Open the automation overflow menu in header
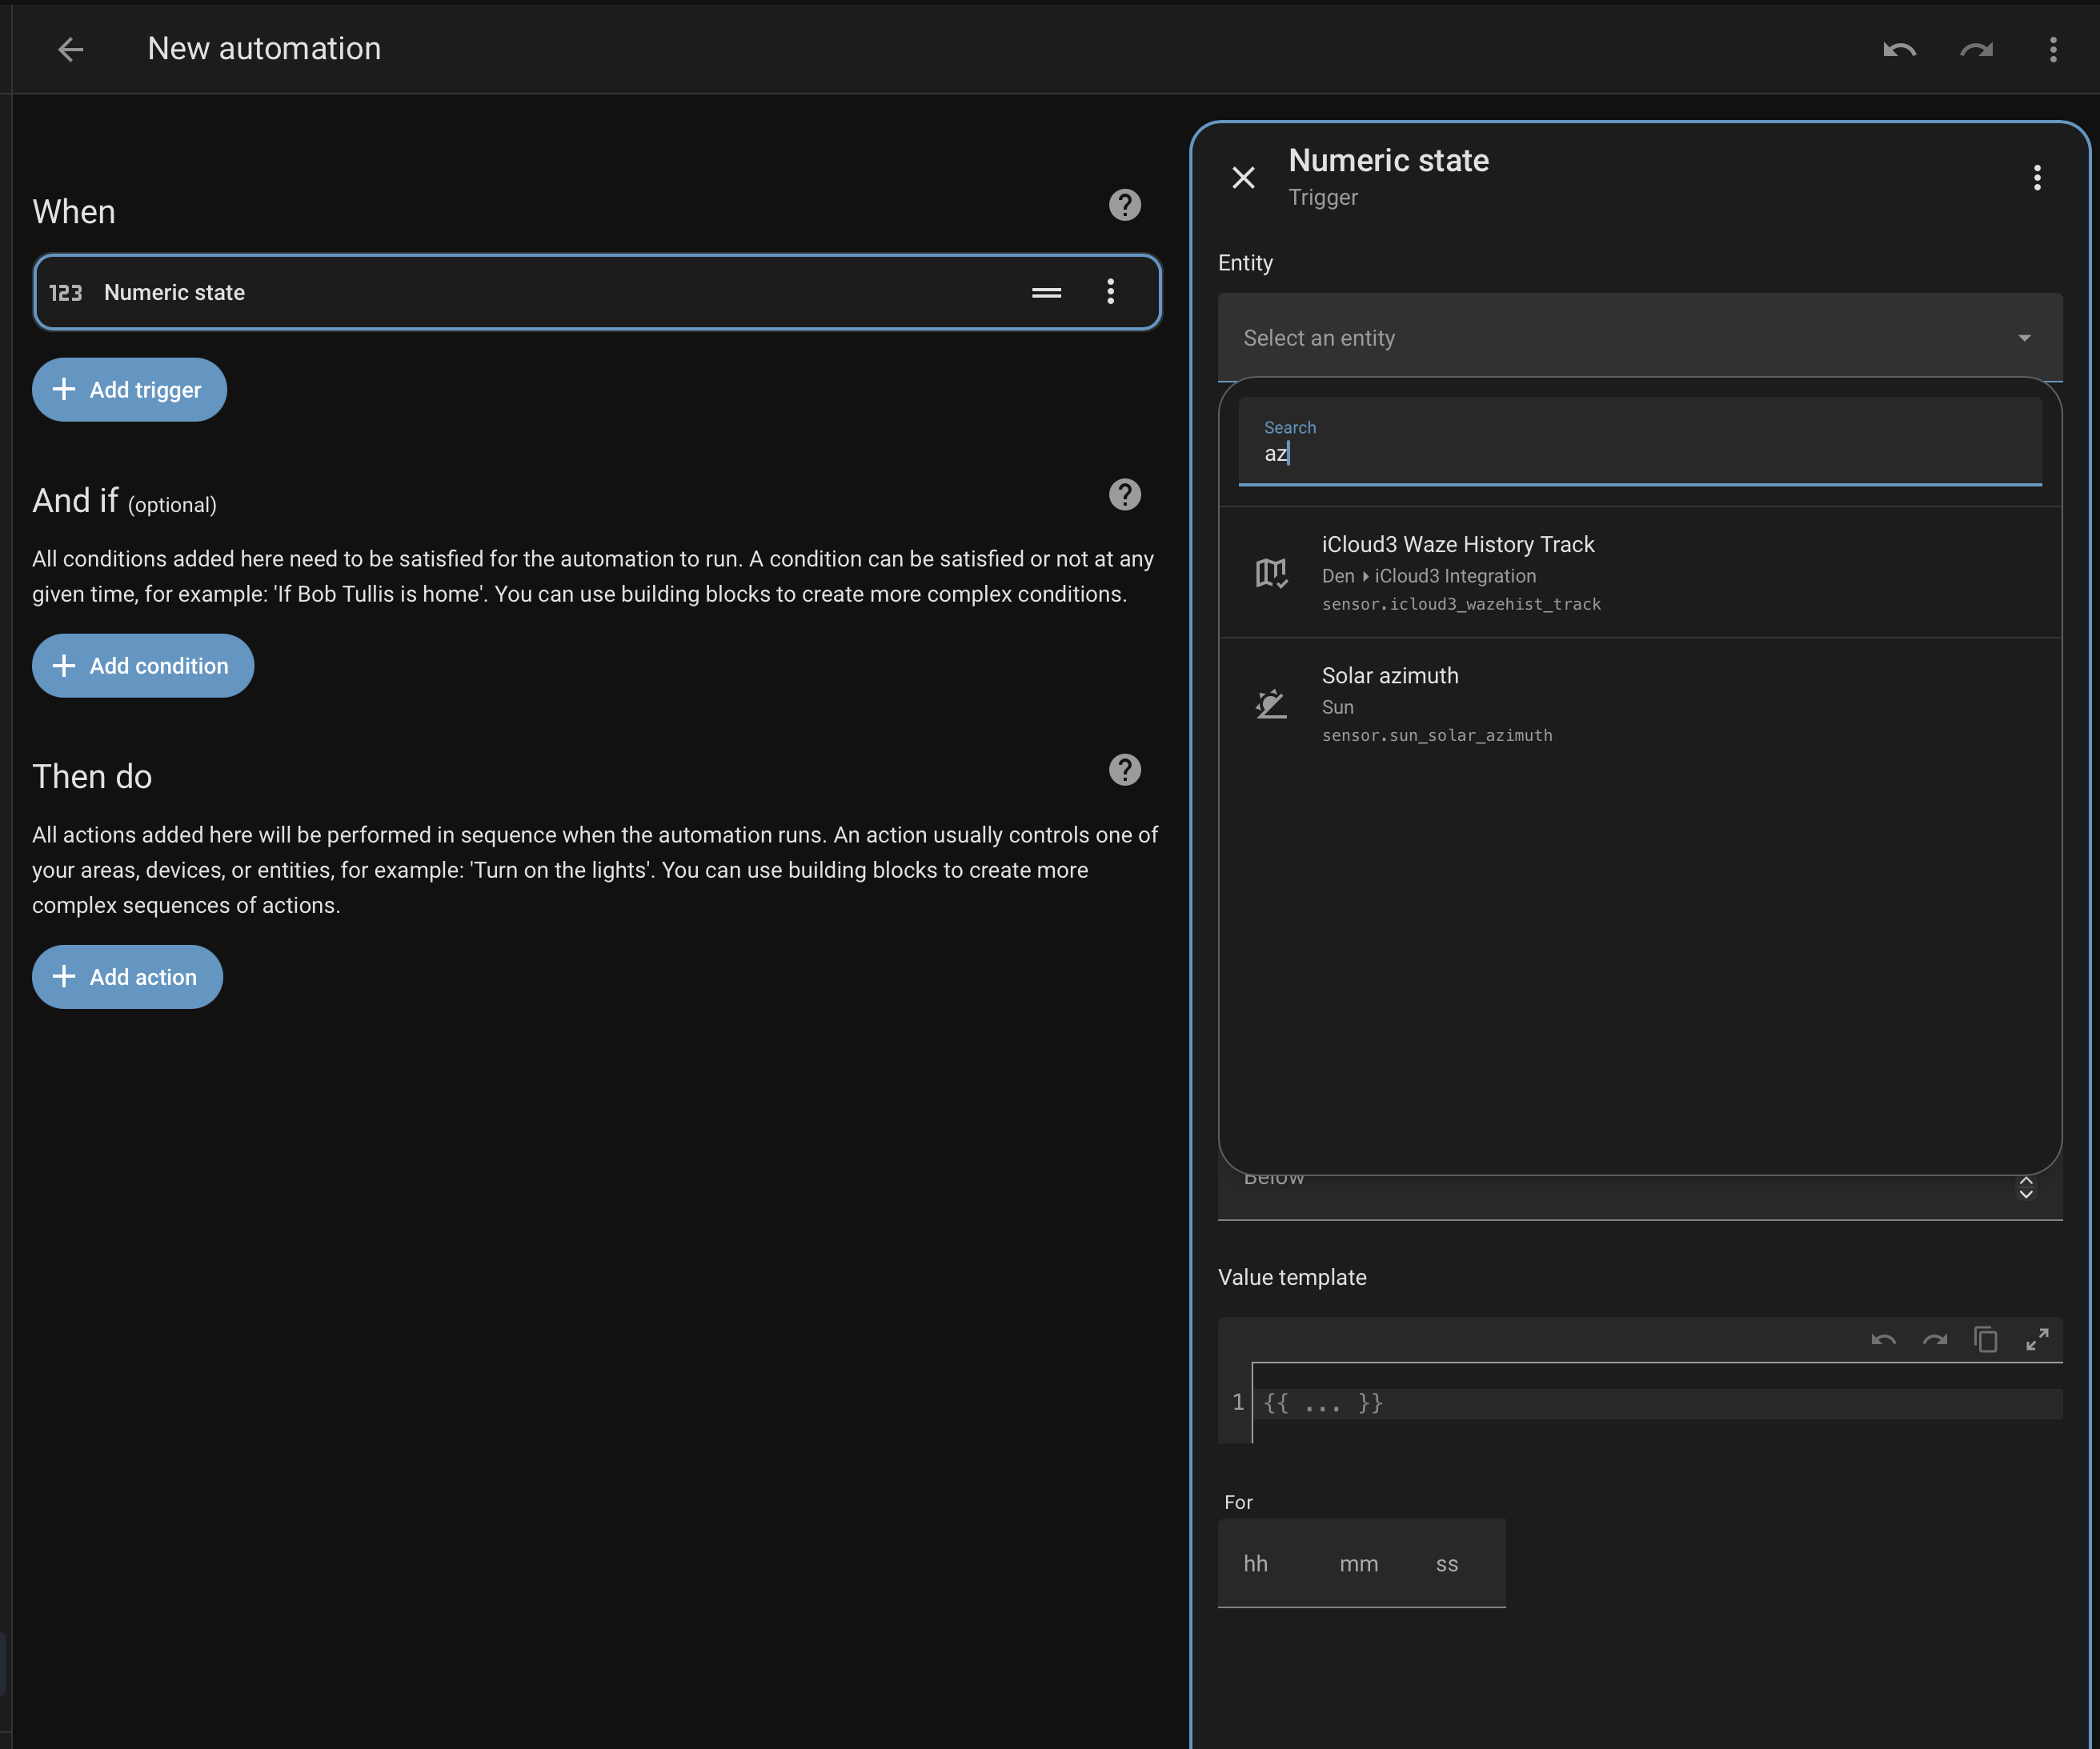The width and height of the screenshot is (2100, 1749). [2053, 49]
